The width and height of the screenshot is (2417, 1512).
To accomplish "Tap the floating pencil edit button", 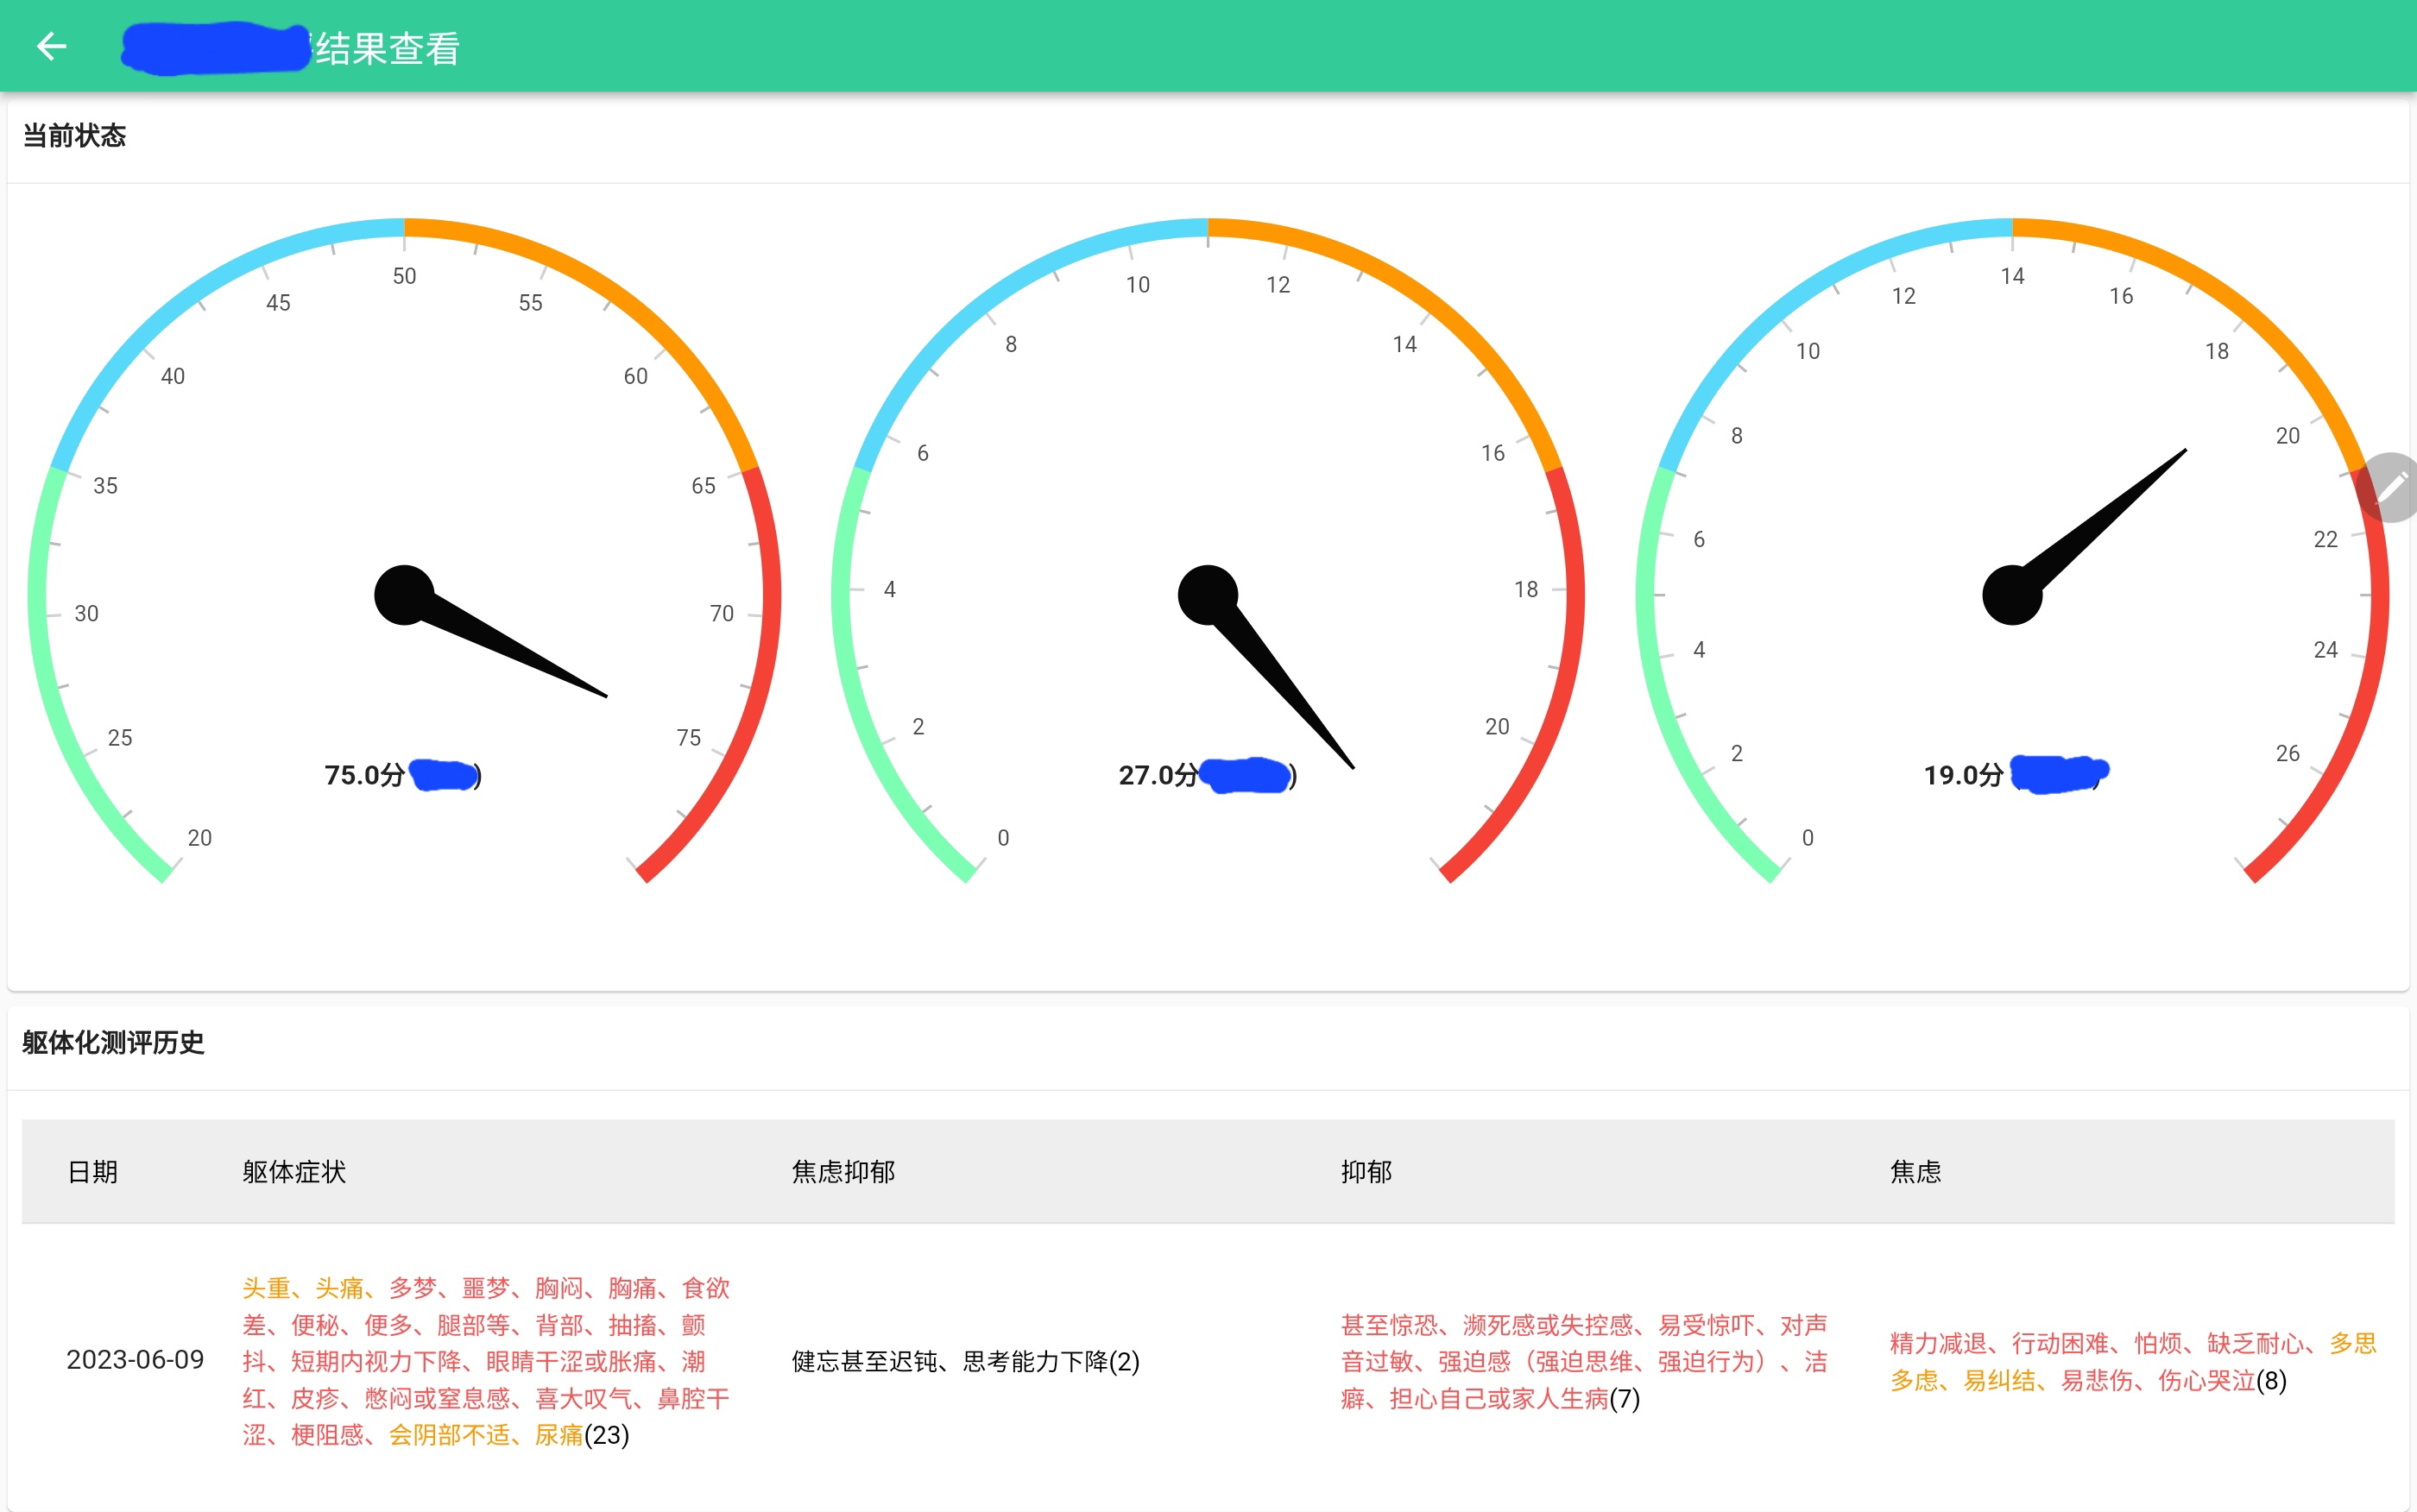I will tap(2389, 487).
